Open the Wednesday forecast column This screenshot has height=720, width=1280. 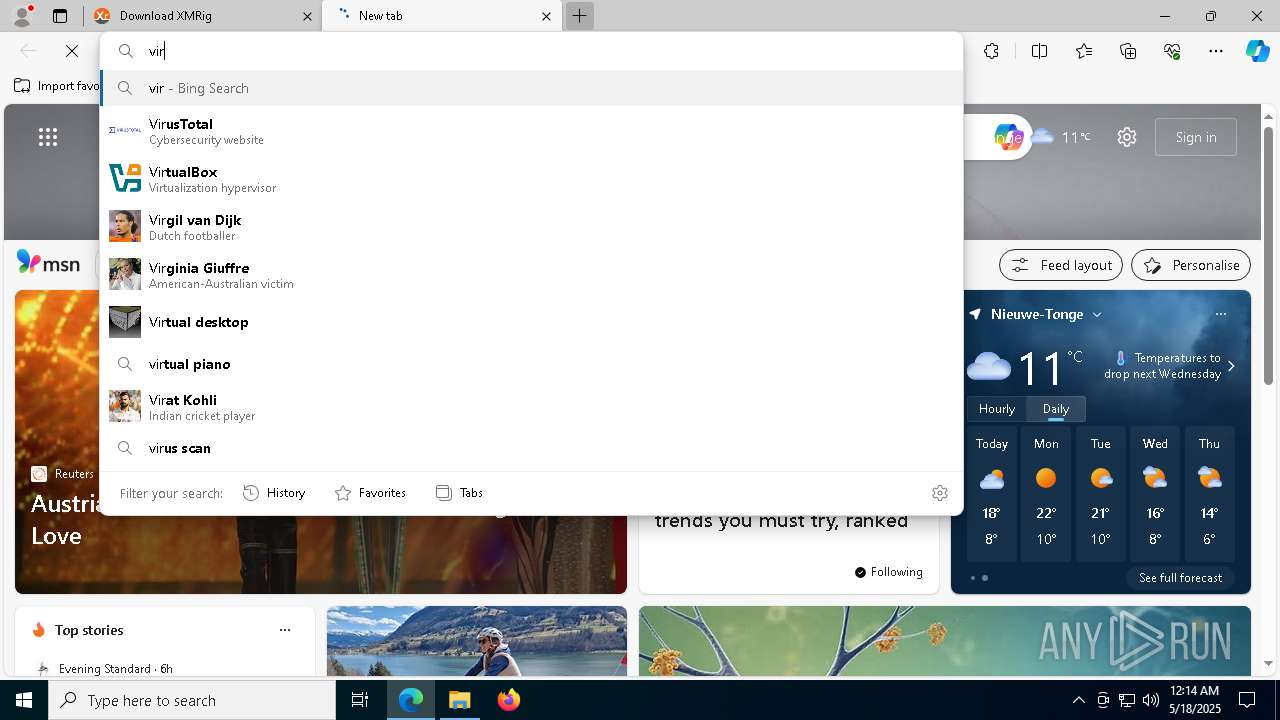(x=1155, y=494)
